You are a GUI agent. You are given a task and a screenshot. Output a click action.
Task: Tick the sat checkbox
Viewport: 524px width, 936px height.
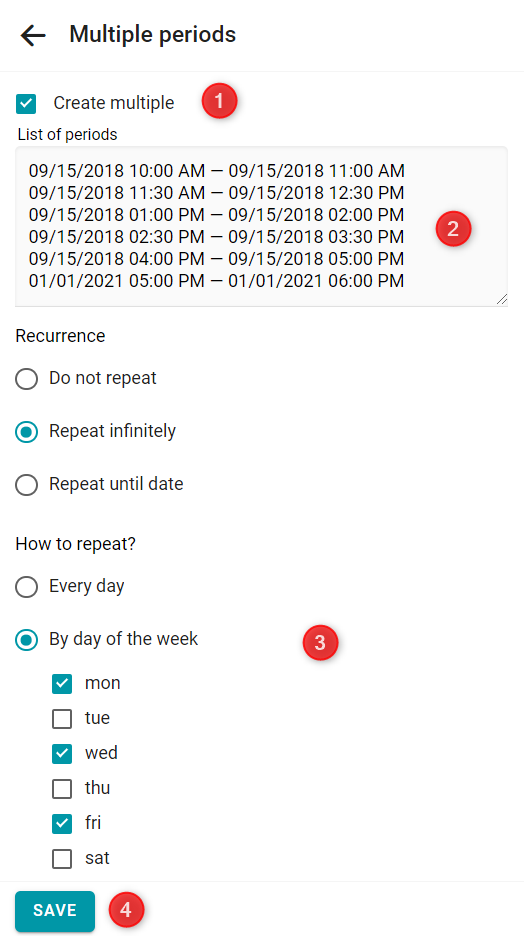(x=62, y=859)
